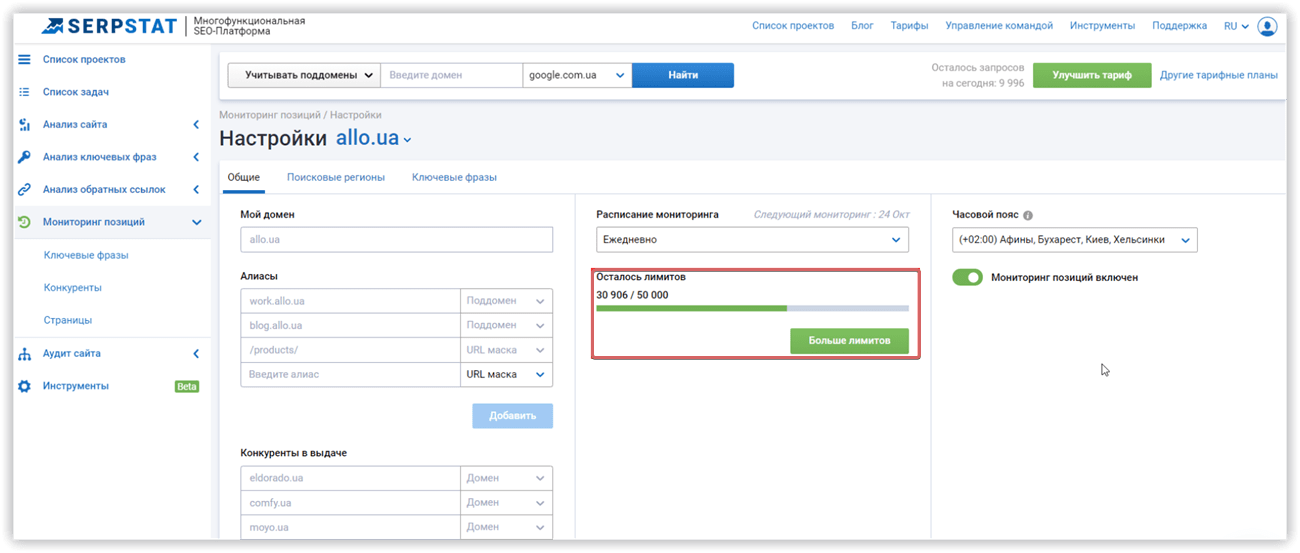The height and width of the screenshot is (553, 1300).
Task: Open the Ежедневно schedule dropdown
Action: point(752,240)
